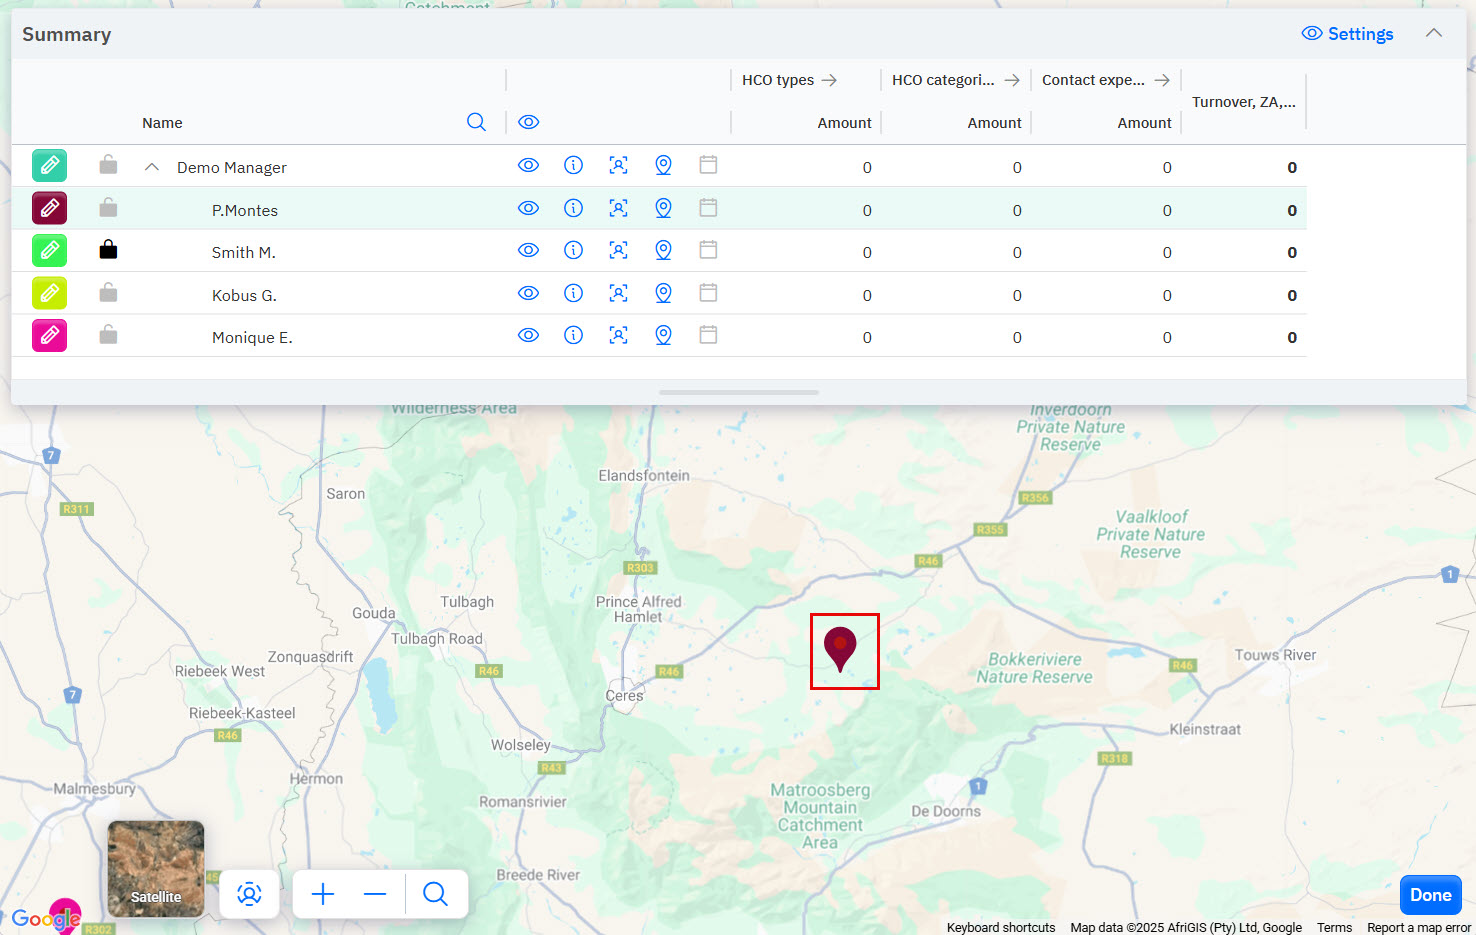Open map location icon for P.Montes
1476x935 pixels.
(x=663, y=209)
